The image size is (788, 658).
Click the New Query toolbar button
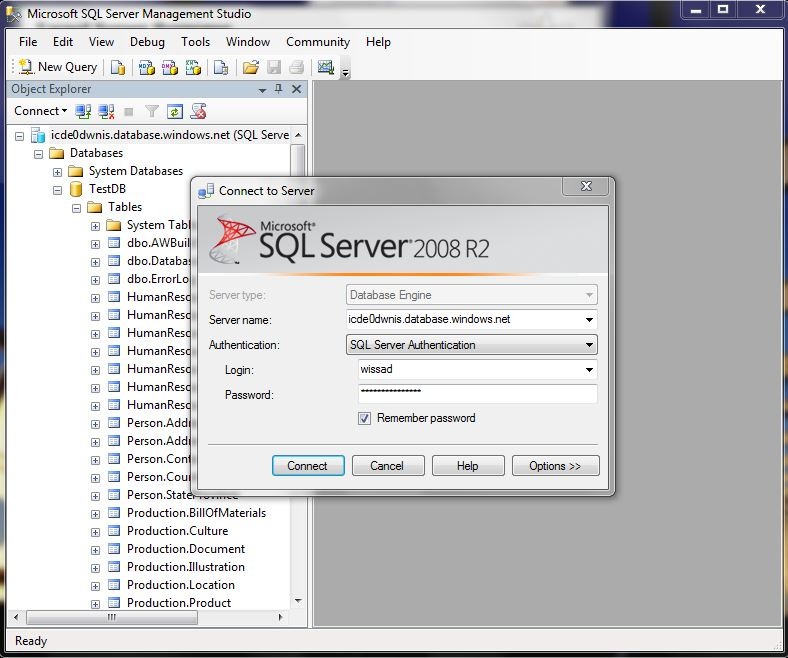click(57, 67)
